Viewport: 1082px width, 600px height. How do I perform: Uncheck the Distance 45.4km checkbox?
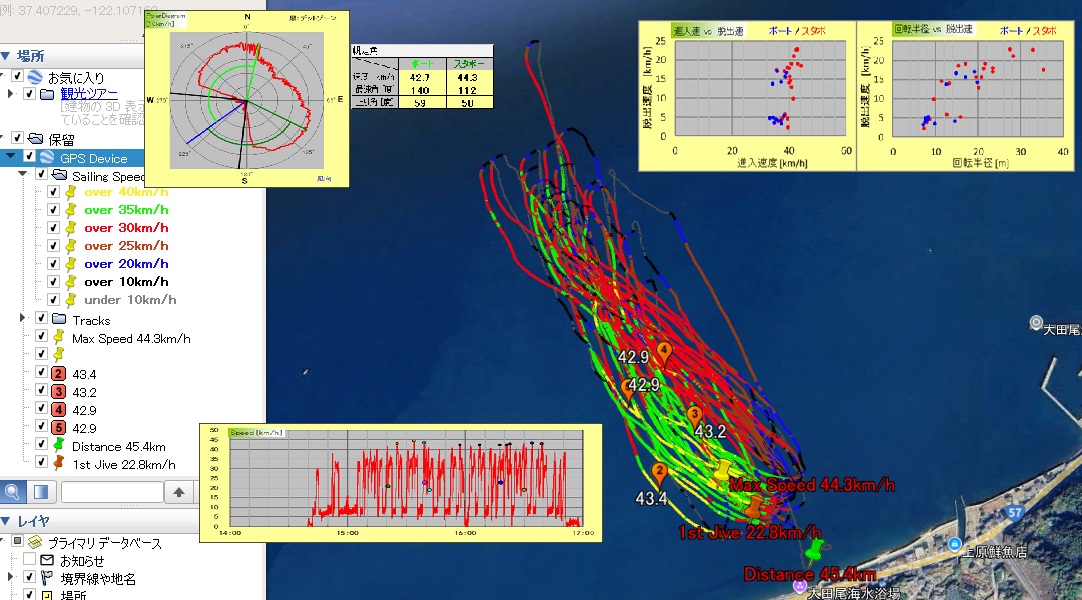point(41,445)
